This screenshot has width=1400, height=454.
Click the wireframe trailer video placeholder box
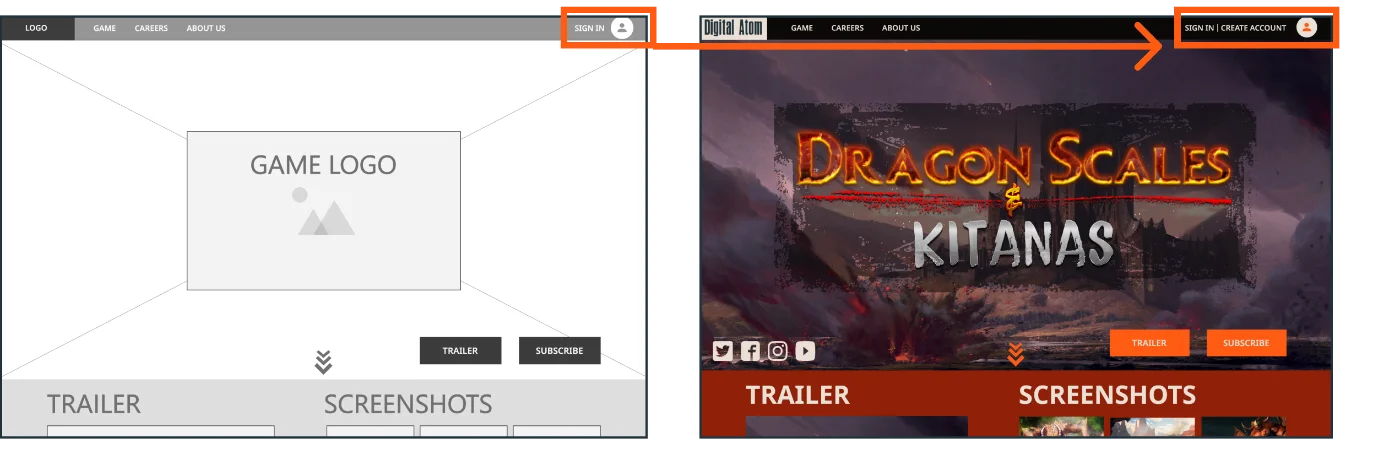[x=161, y=431]
